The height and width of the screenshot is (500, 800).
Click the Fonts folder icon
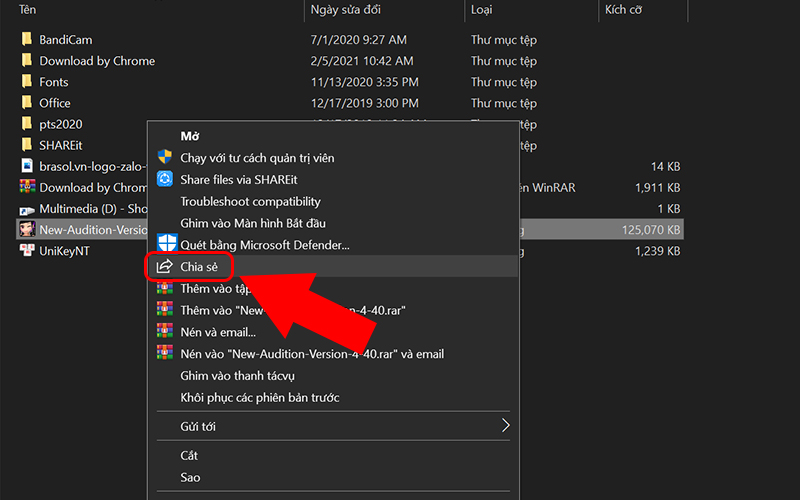tap(27, 82)
